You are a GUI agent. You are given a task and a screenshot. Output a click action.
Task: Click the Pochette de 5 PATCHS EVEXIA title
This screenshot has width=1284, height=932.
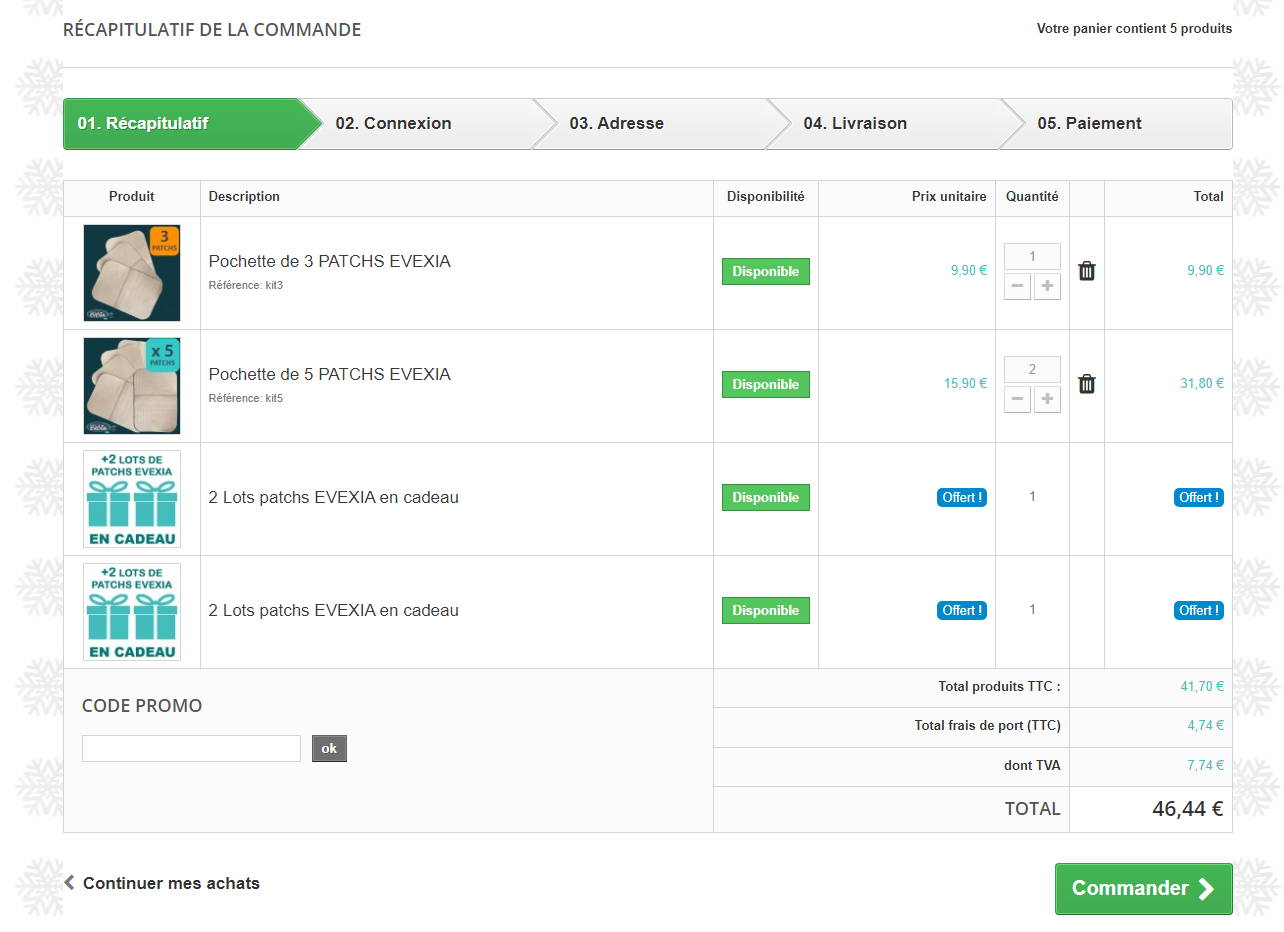pyautogui.click(x=329, y=374)
